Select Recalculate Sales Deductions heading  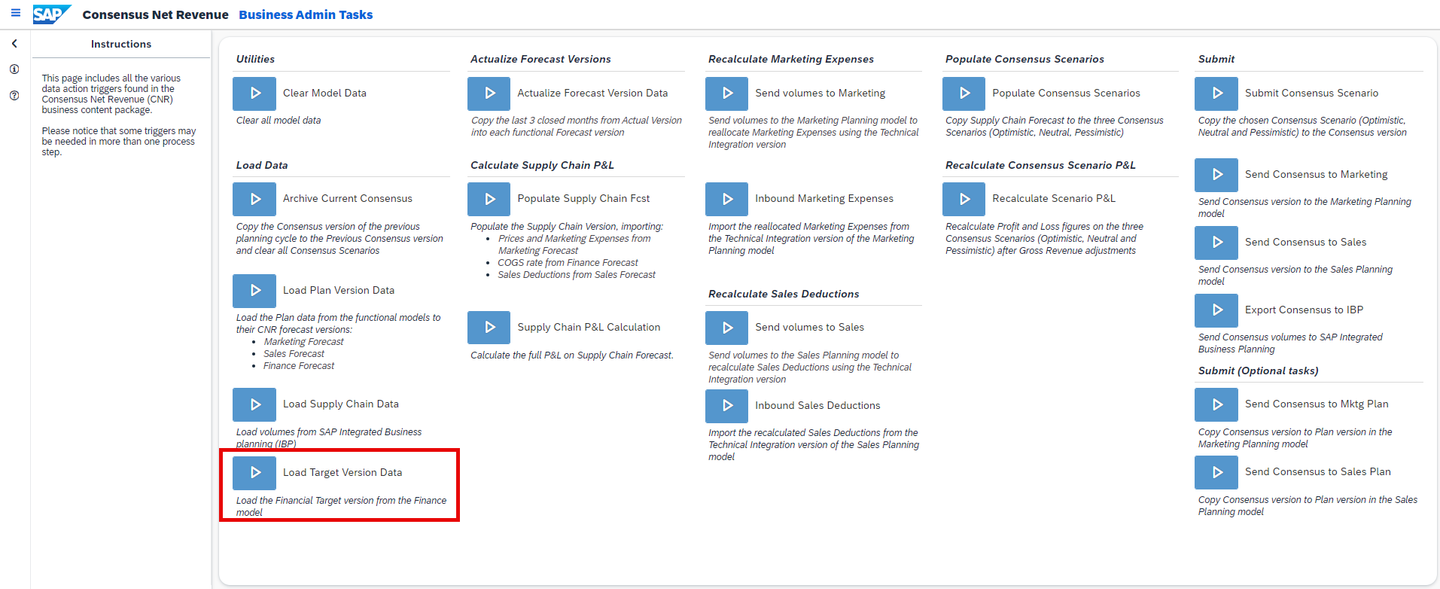784,294
